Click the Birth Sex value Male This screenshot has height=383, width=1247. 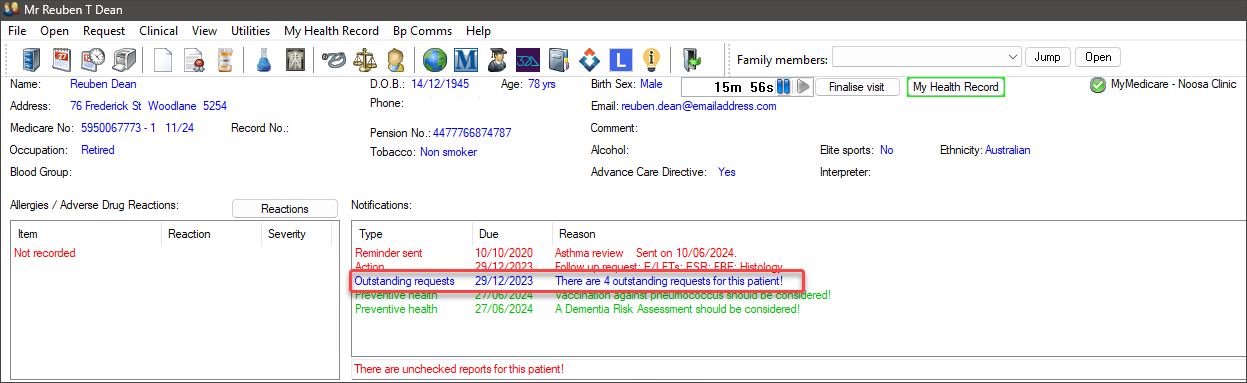[651, 85]
